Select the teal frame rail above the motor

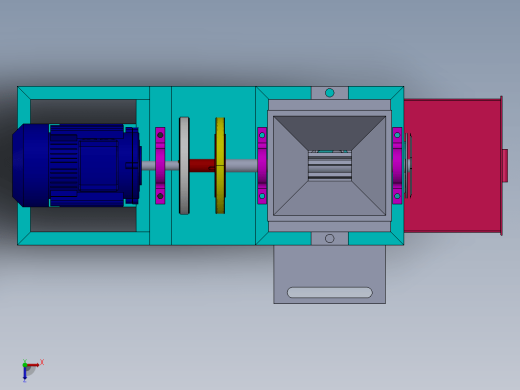pyautogui.click(x=83, y=93)
